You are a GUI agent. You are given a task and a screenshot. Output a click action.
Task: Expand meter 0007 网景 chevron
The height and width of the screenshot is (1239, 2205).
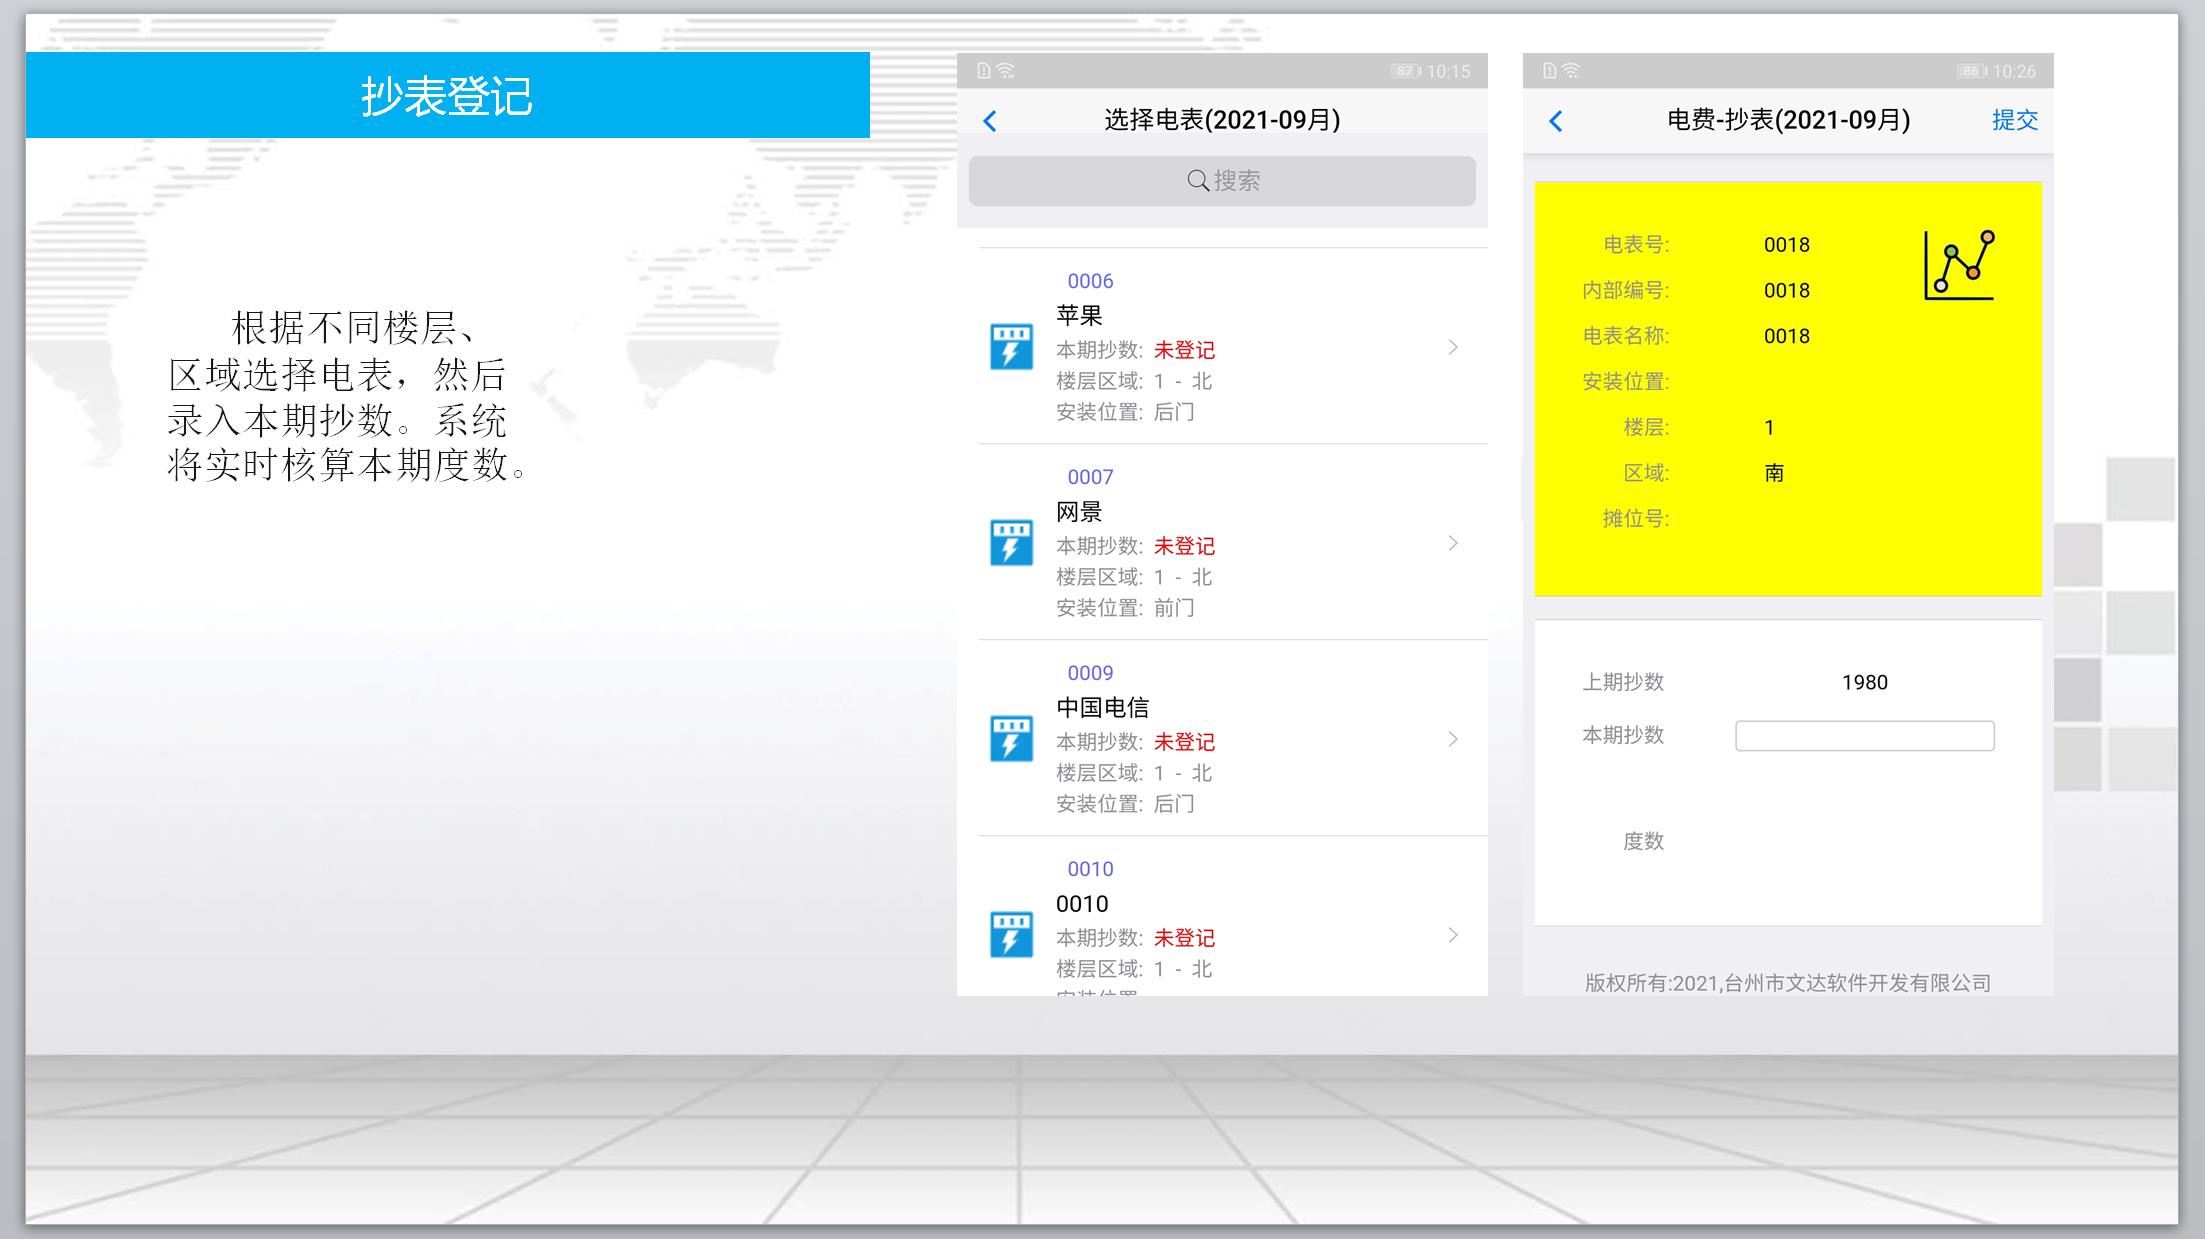1453,543
